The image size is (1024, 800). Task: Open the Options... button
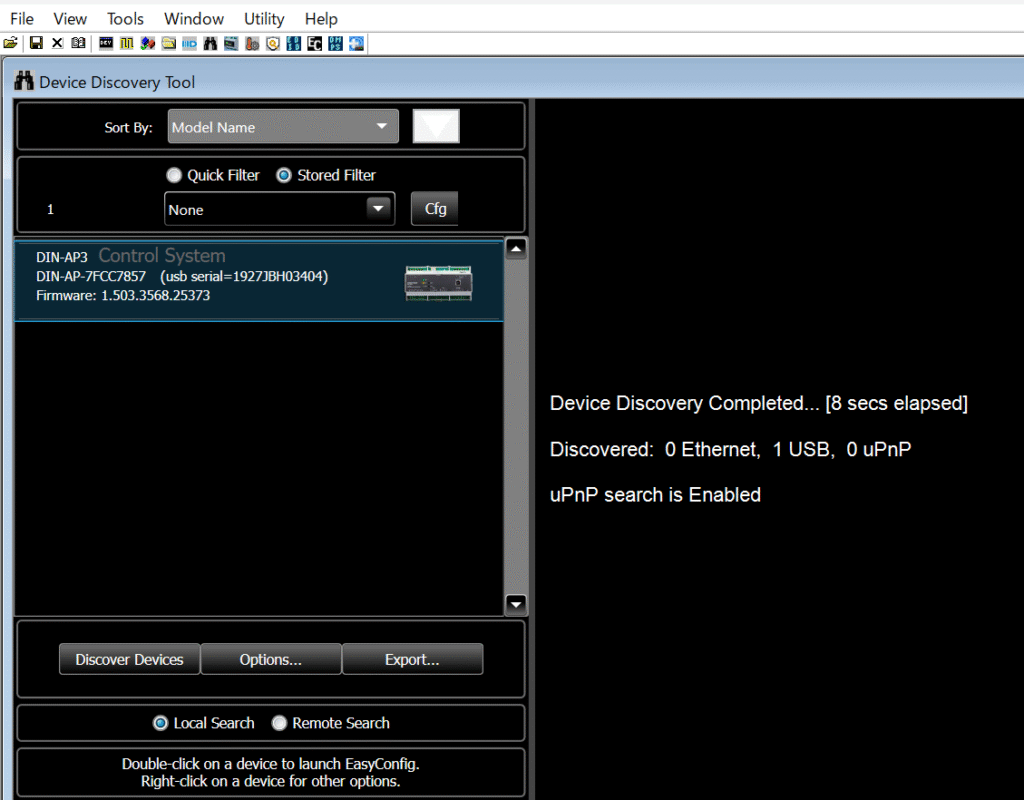[270, 659]
